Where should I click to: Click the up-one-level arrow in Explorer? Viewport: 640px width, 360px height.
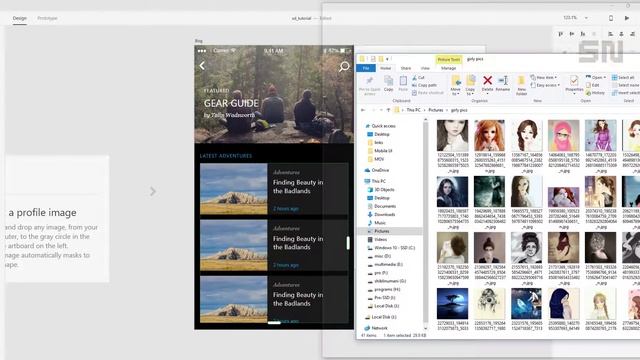388,110
